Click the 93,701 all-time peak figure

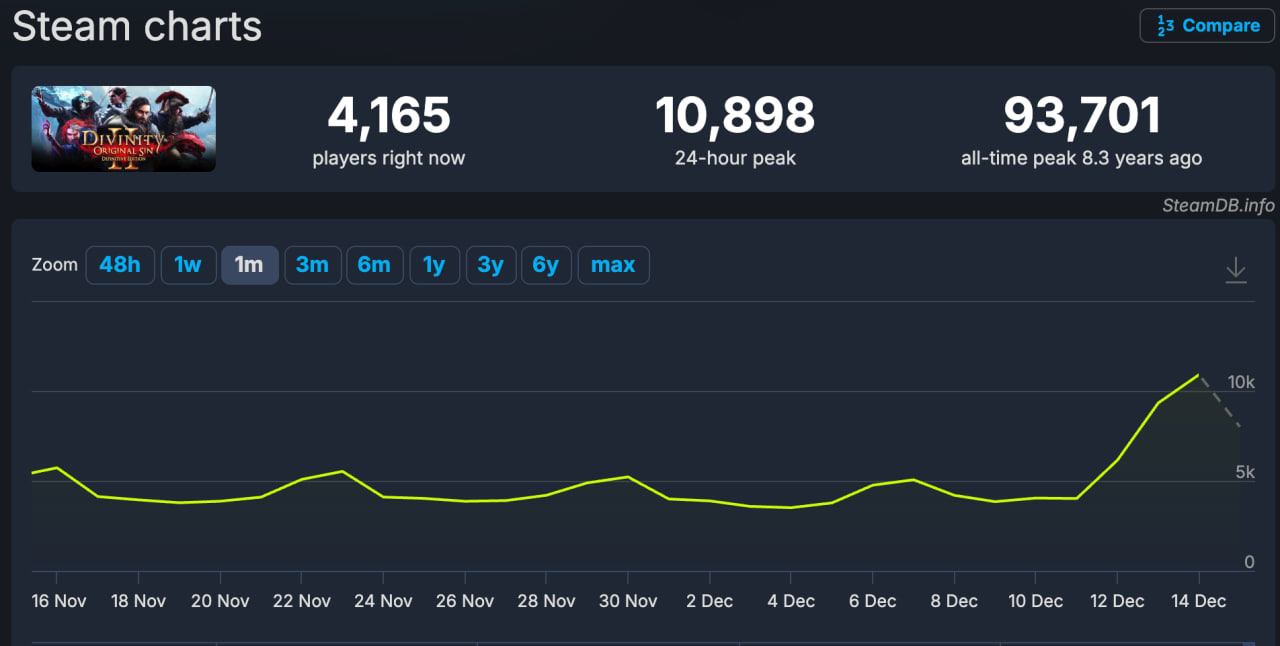pyautogui.click(x=1081, y=116)
